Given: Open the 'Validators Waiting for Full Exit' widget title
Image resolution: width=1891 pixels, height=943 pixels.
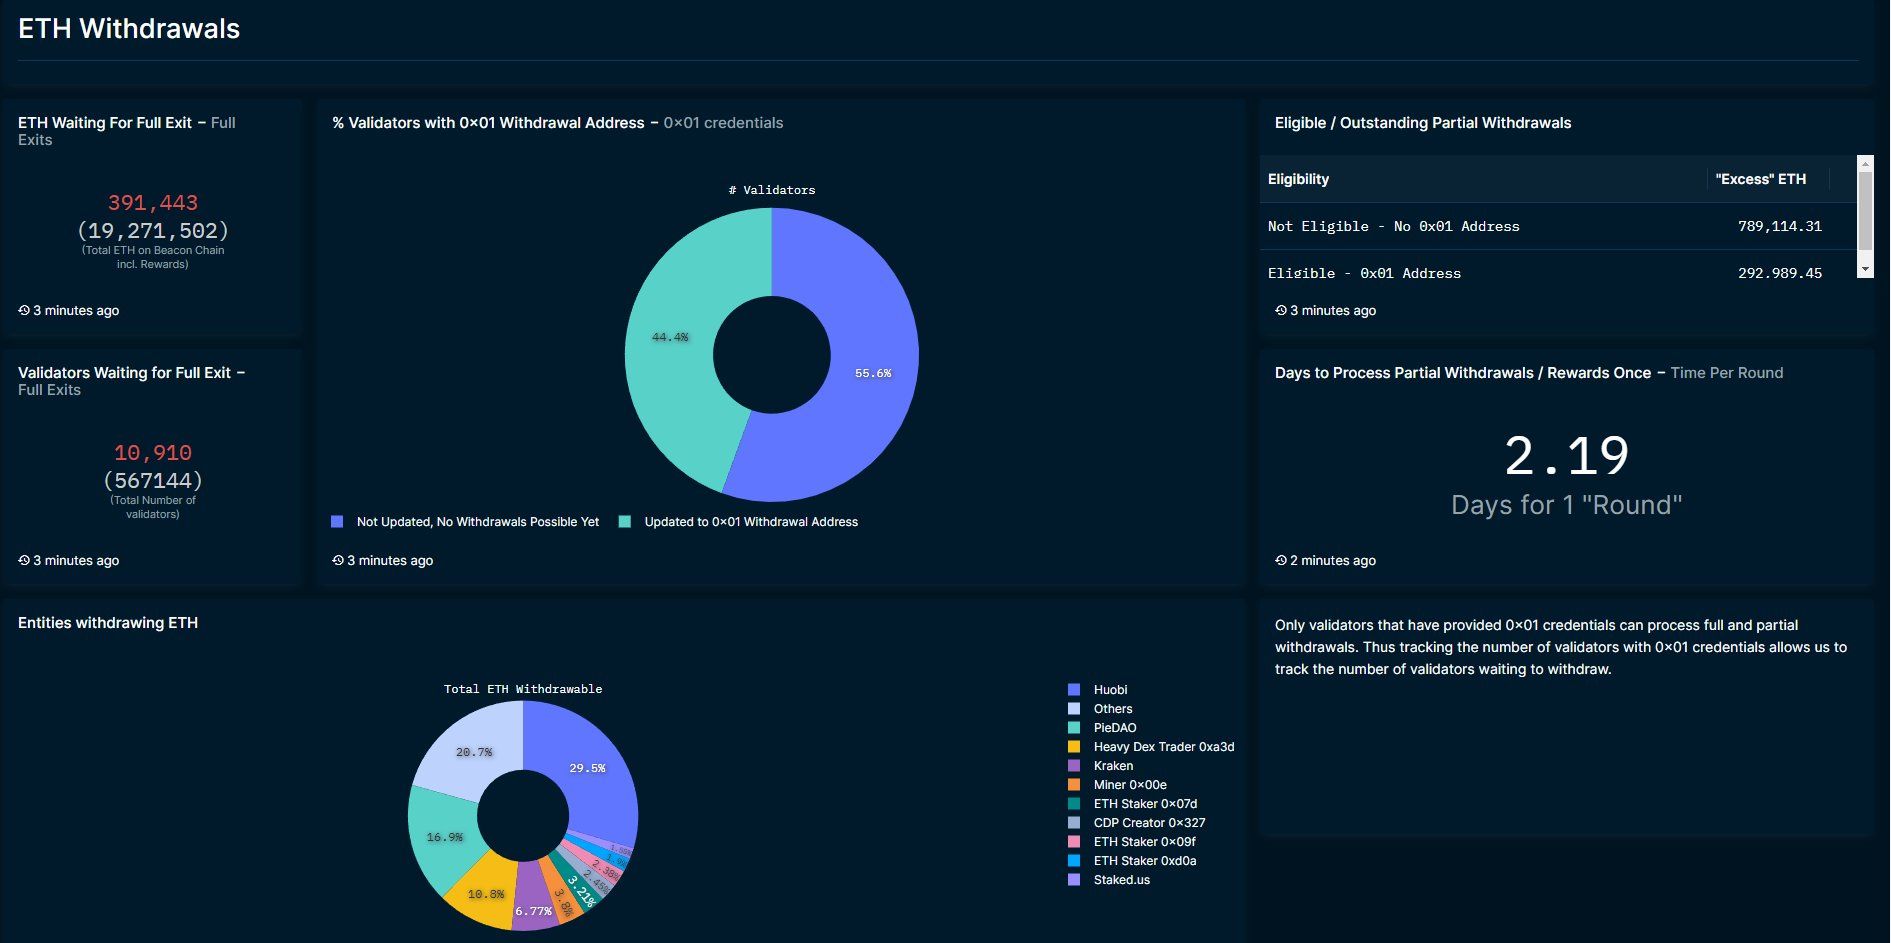Looking at the screenshot, I should pos(124,373).
